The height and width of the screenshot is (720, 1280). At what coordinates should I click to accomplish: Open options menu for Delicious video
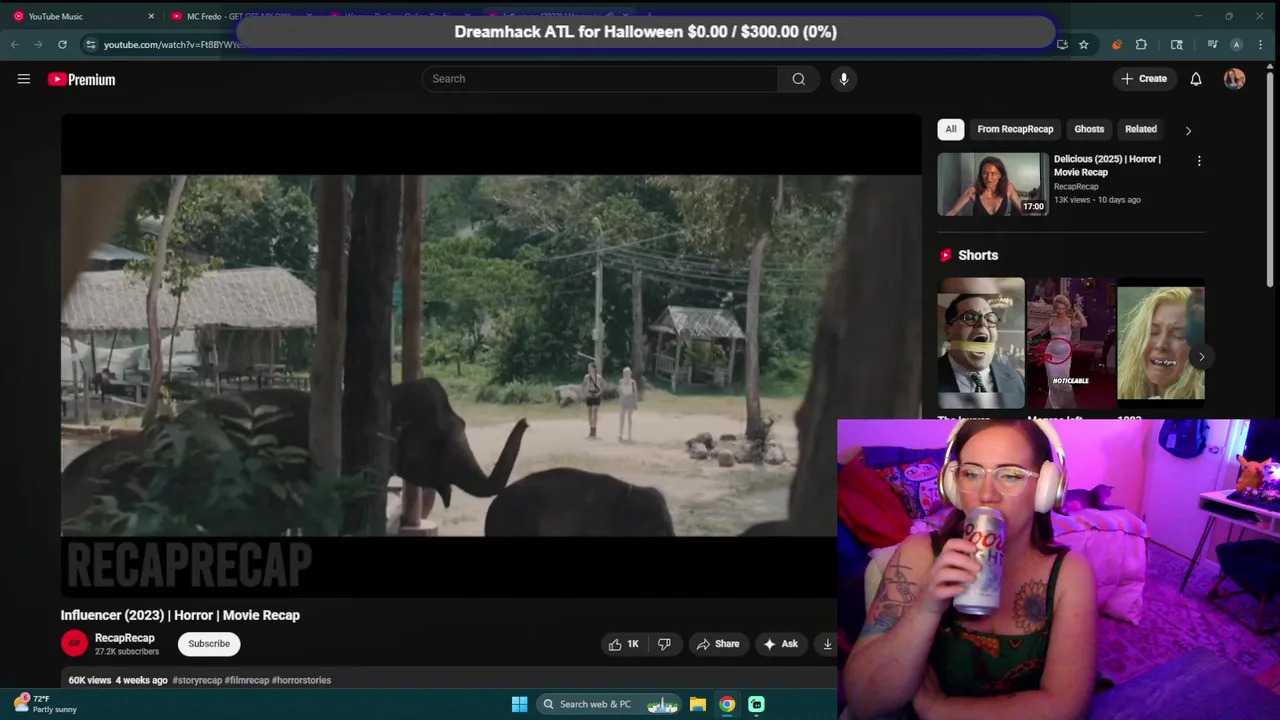1199,161
